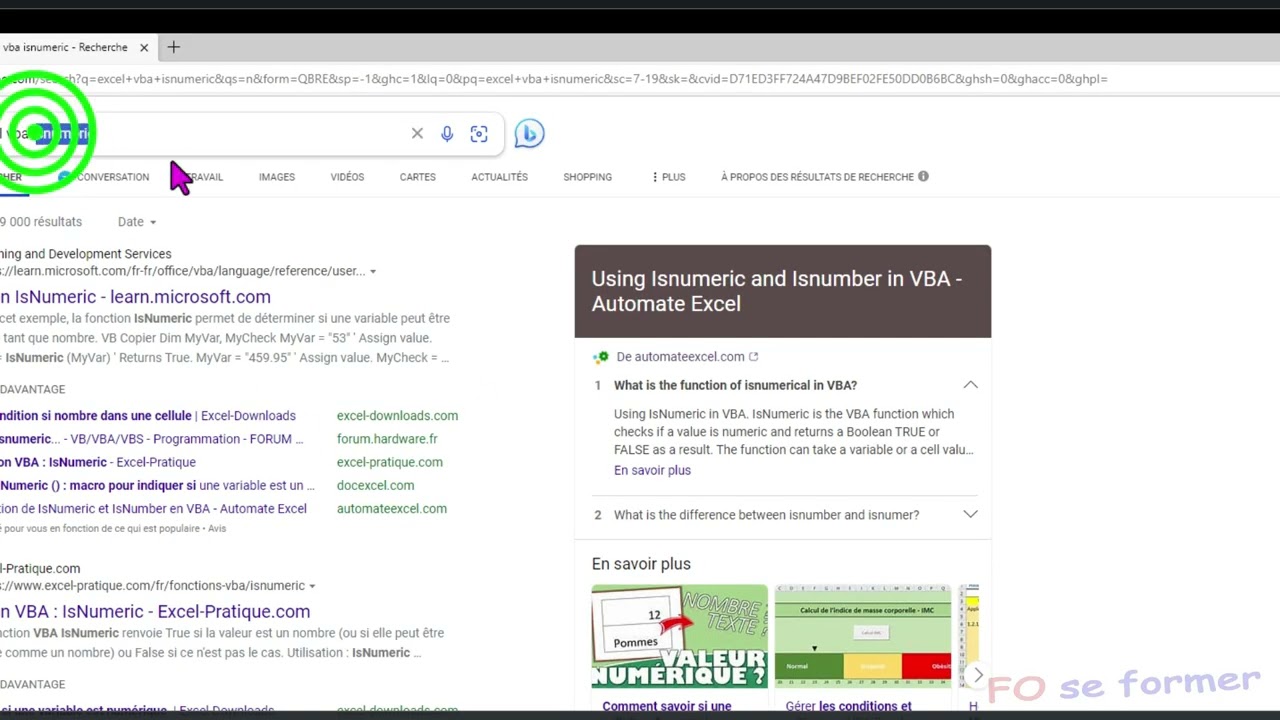Click the IMC calculation thumbnail

(863, 636)
